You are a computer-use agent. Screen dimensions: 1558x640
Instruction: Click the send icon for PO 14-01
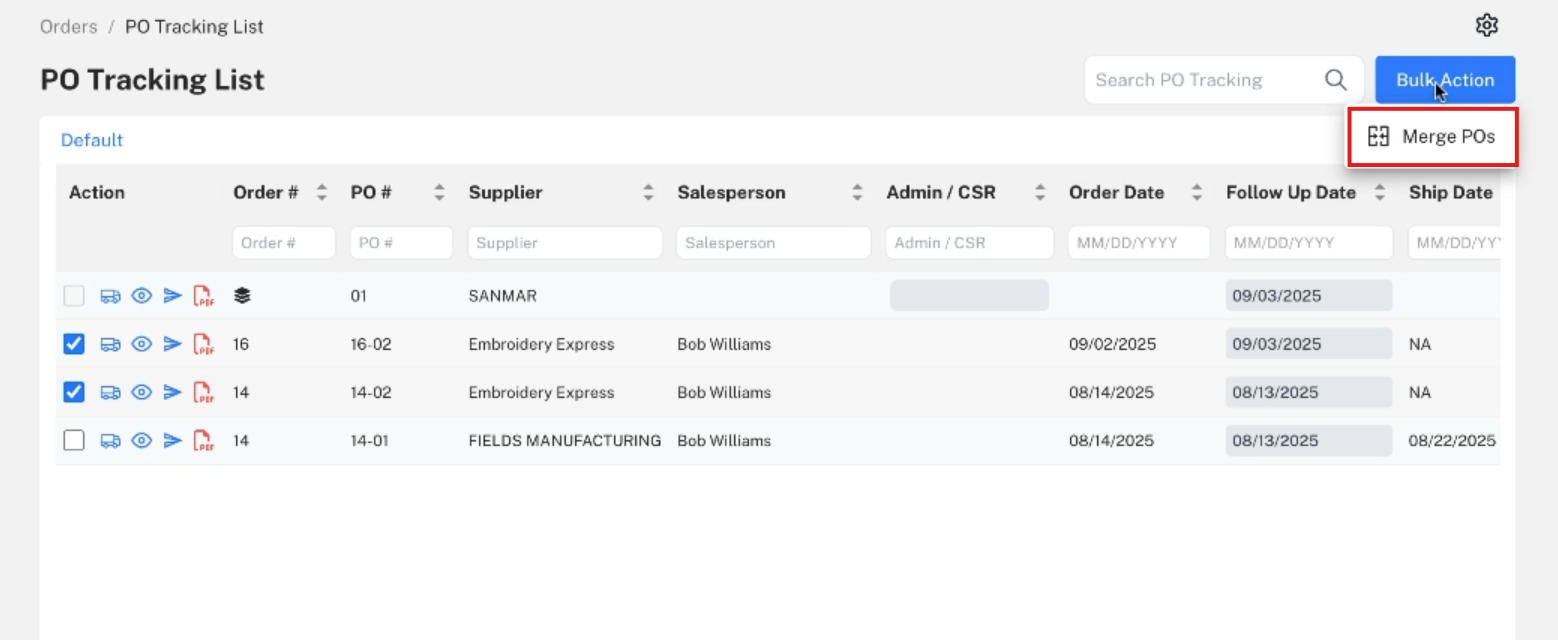[x=172, y=440]
